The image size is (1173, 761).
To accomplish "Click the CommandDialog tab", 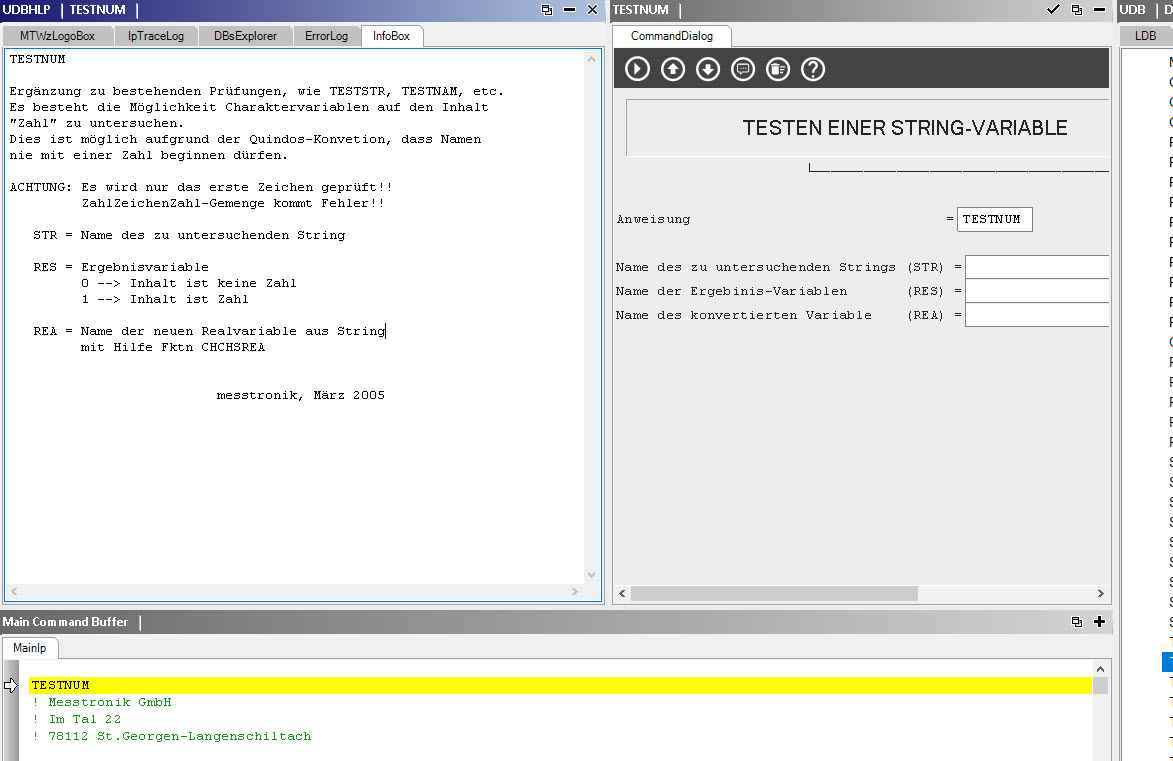I will 672,36.
